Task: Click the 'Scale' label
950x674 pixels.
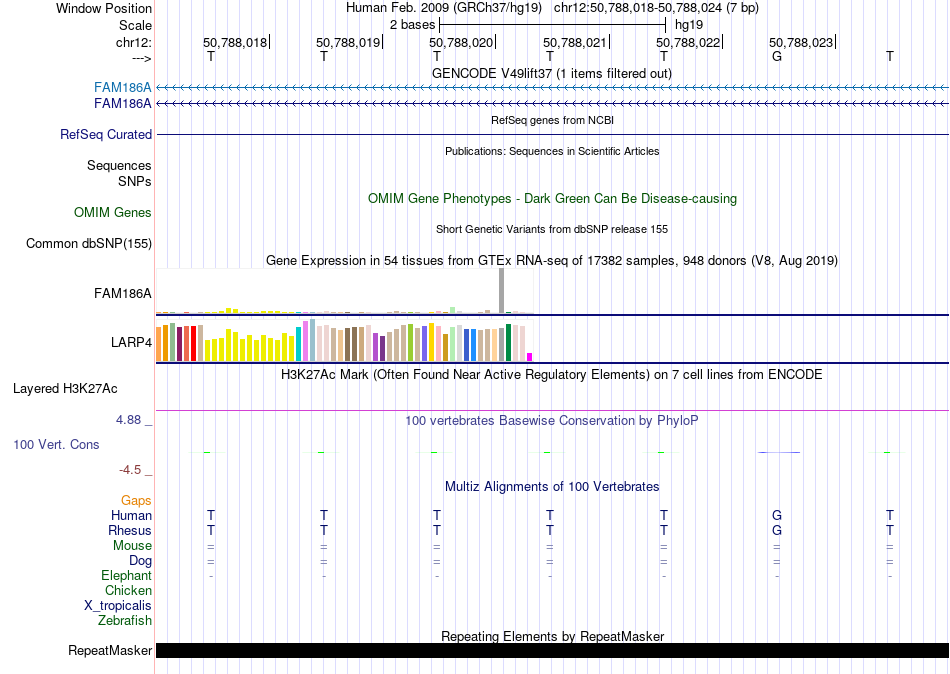Action: tap(135, 25)
